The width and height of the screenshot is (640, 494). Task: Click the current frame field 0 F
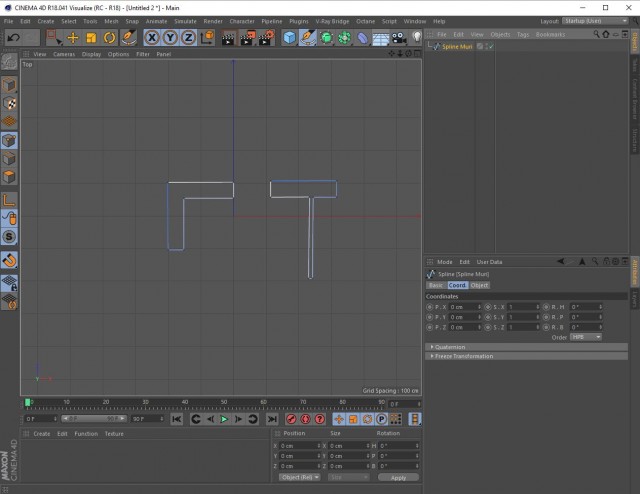pos(404,404)
